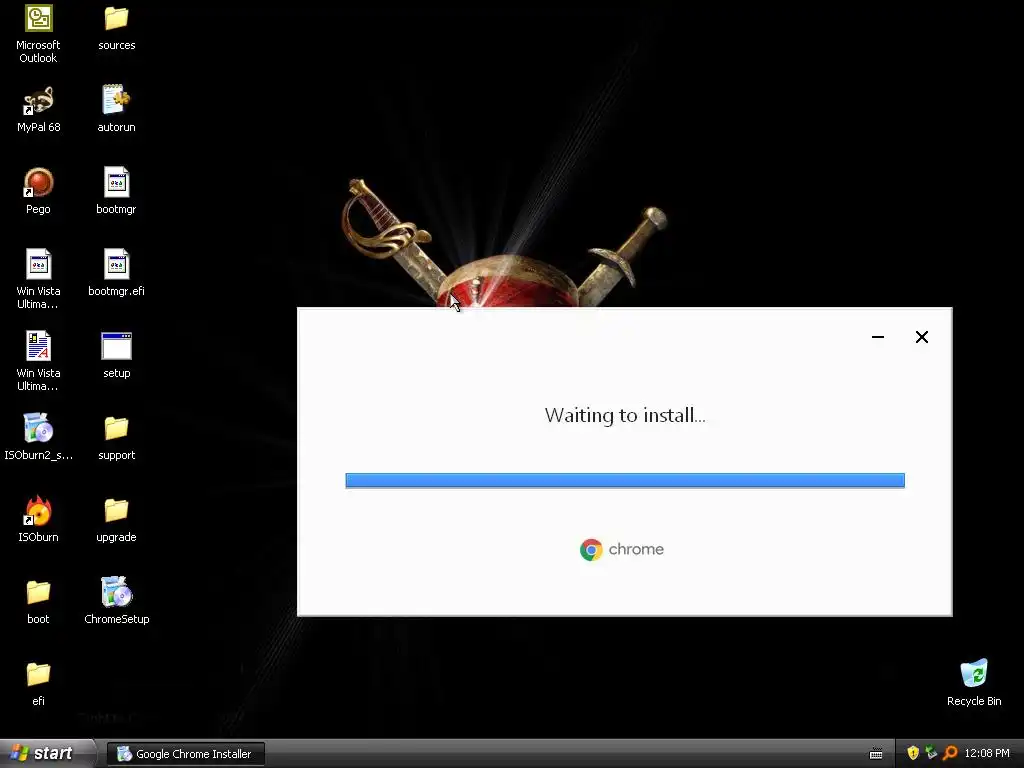Select the ISOburn flame shortcut
The image size is (1024, 768).
(x=39, y=510)
